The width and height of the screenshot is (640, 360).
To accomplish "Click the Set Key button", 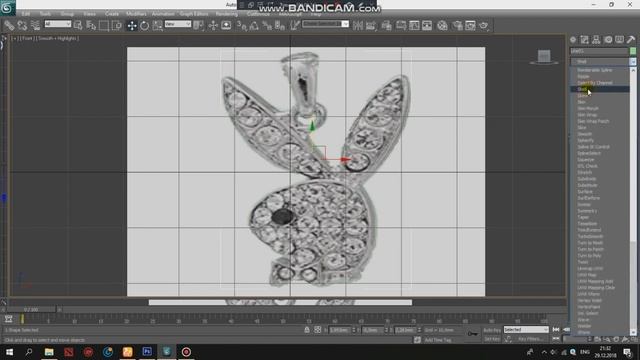I will point(492,339).
